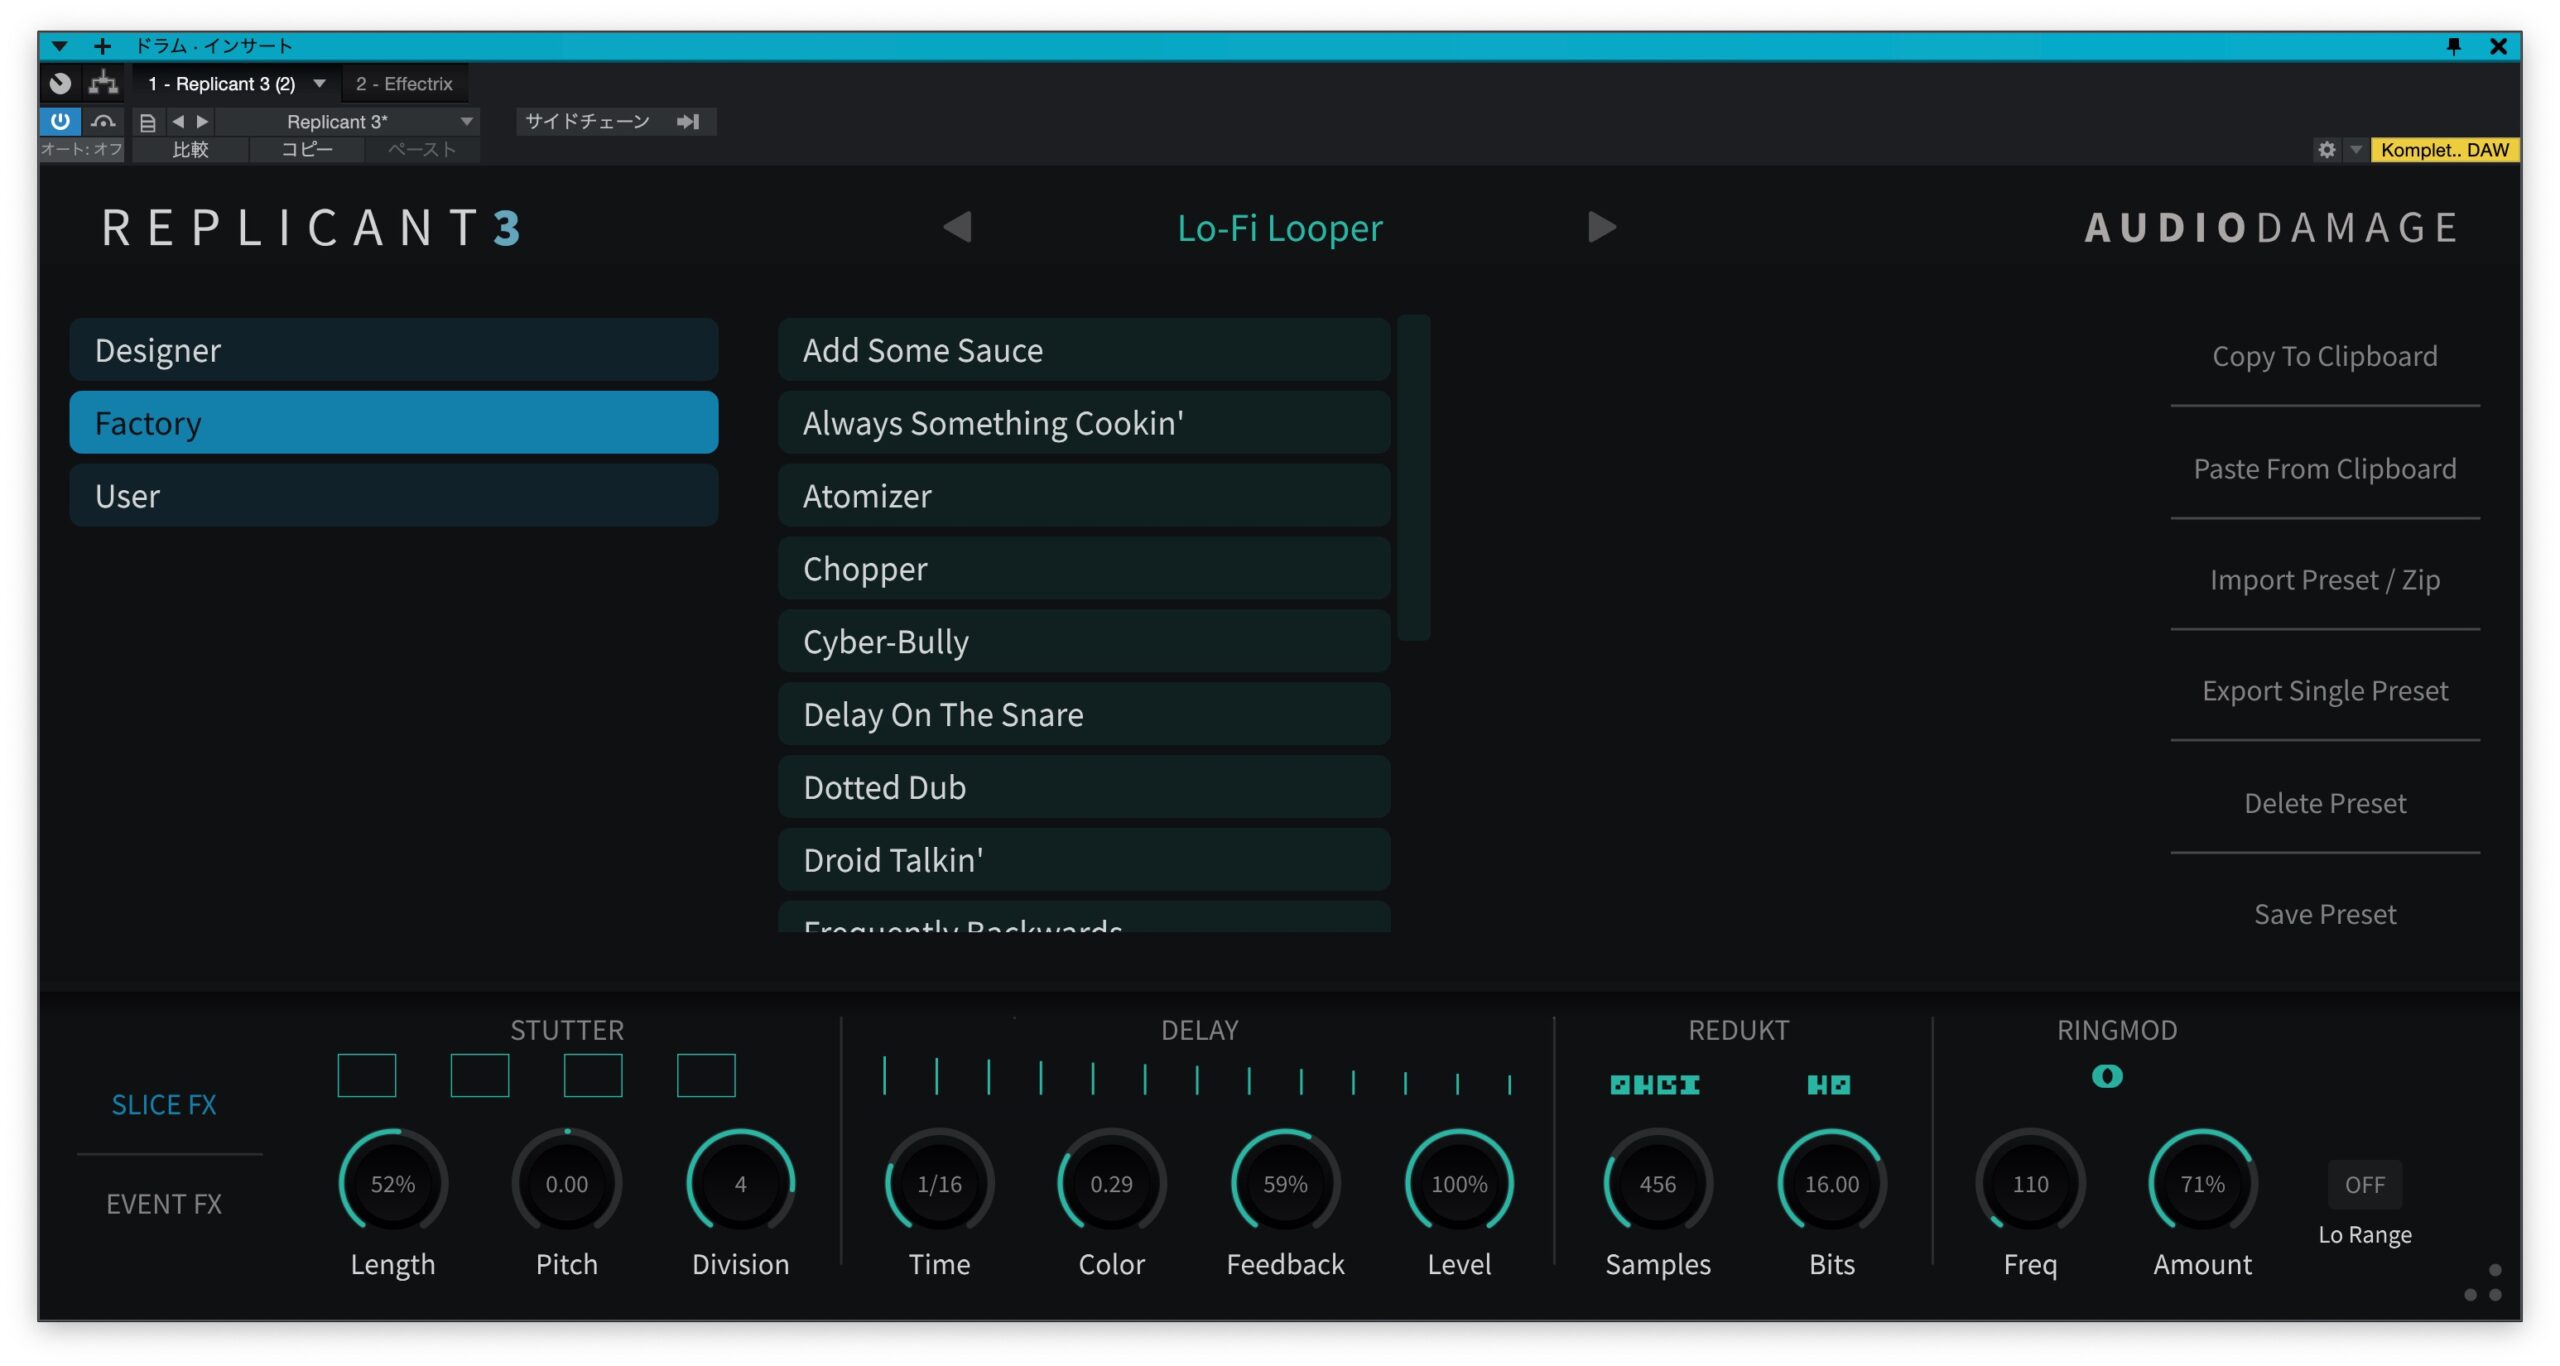The width and height of the screenshot is (2560, 1366).
Task: Click the sidechain input routing icon
Action: [689, 121]
